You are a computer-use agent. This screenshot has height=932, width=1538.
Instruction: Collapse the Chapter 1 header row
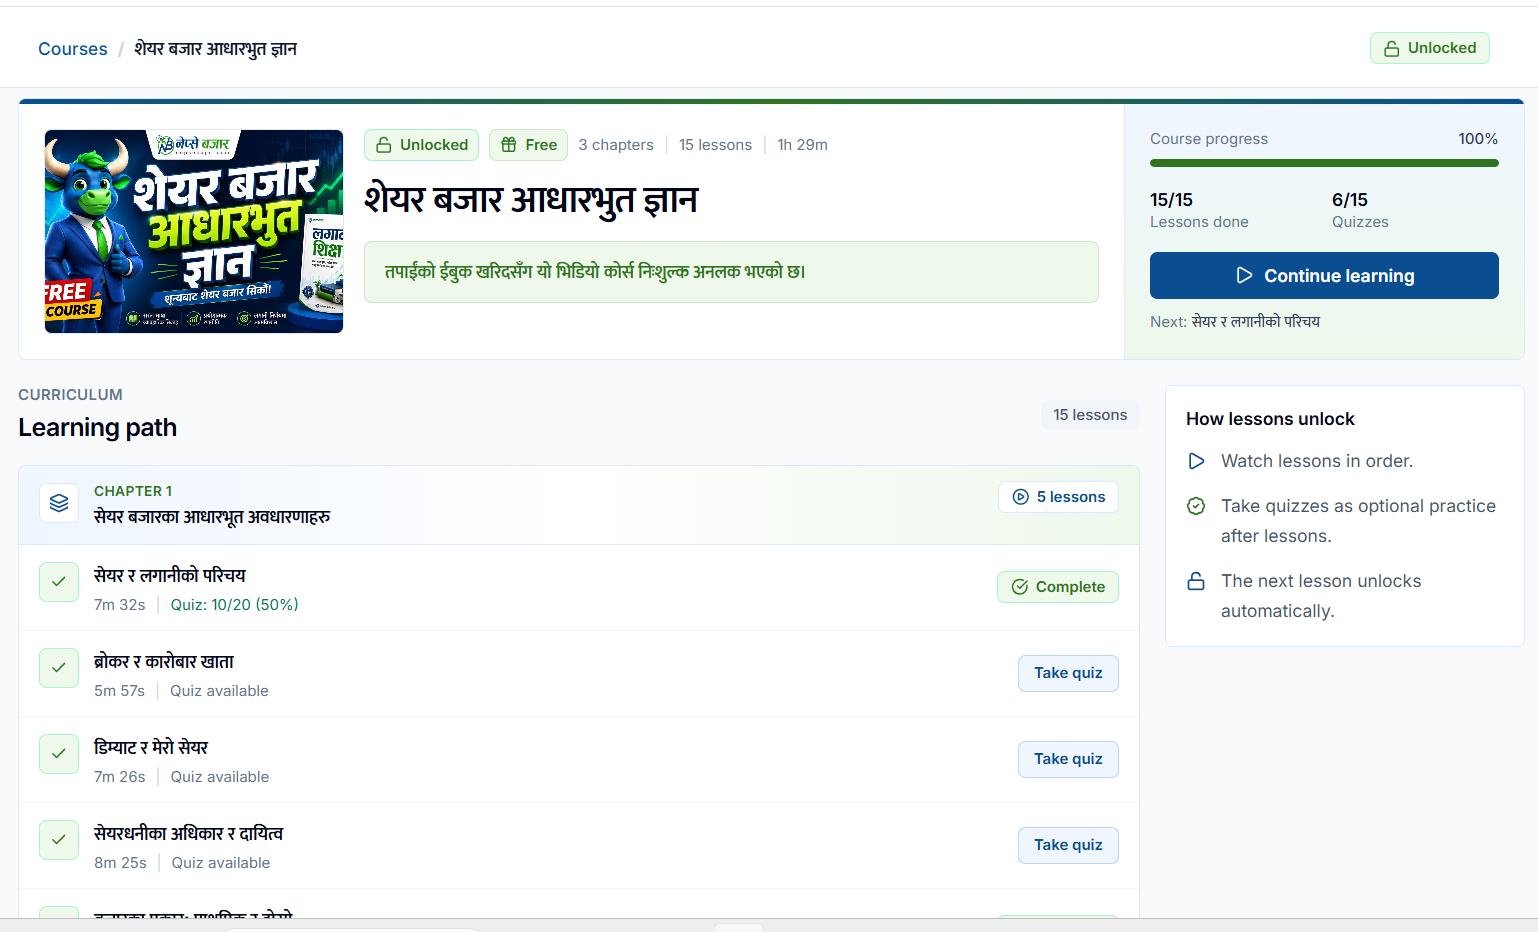pos(579,505)
